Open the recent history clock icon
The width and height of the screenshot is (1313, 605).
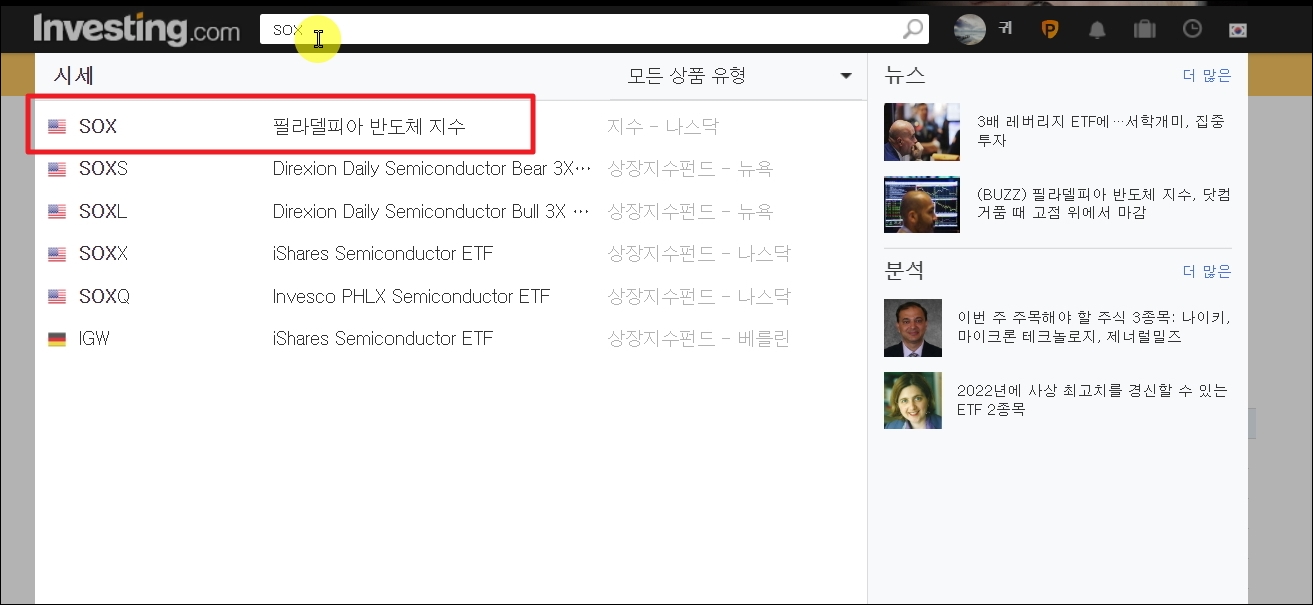click(1192, 29)
